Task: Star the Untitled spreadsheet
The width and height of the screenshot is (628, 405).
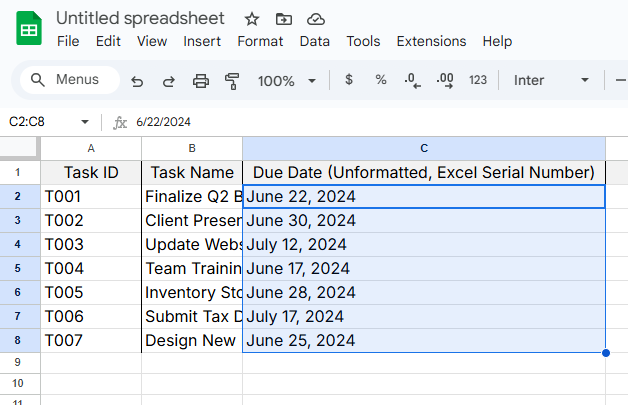Action: tap(252, 19)
